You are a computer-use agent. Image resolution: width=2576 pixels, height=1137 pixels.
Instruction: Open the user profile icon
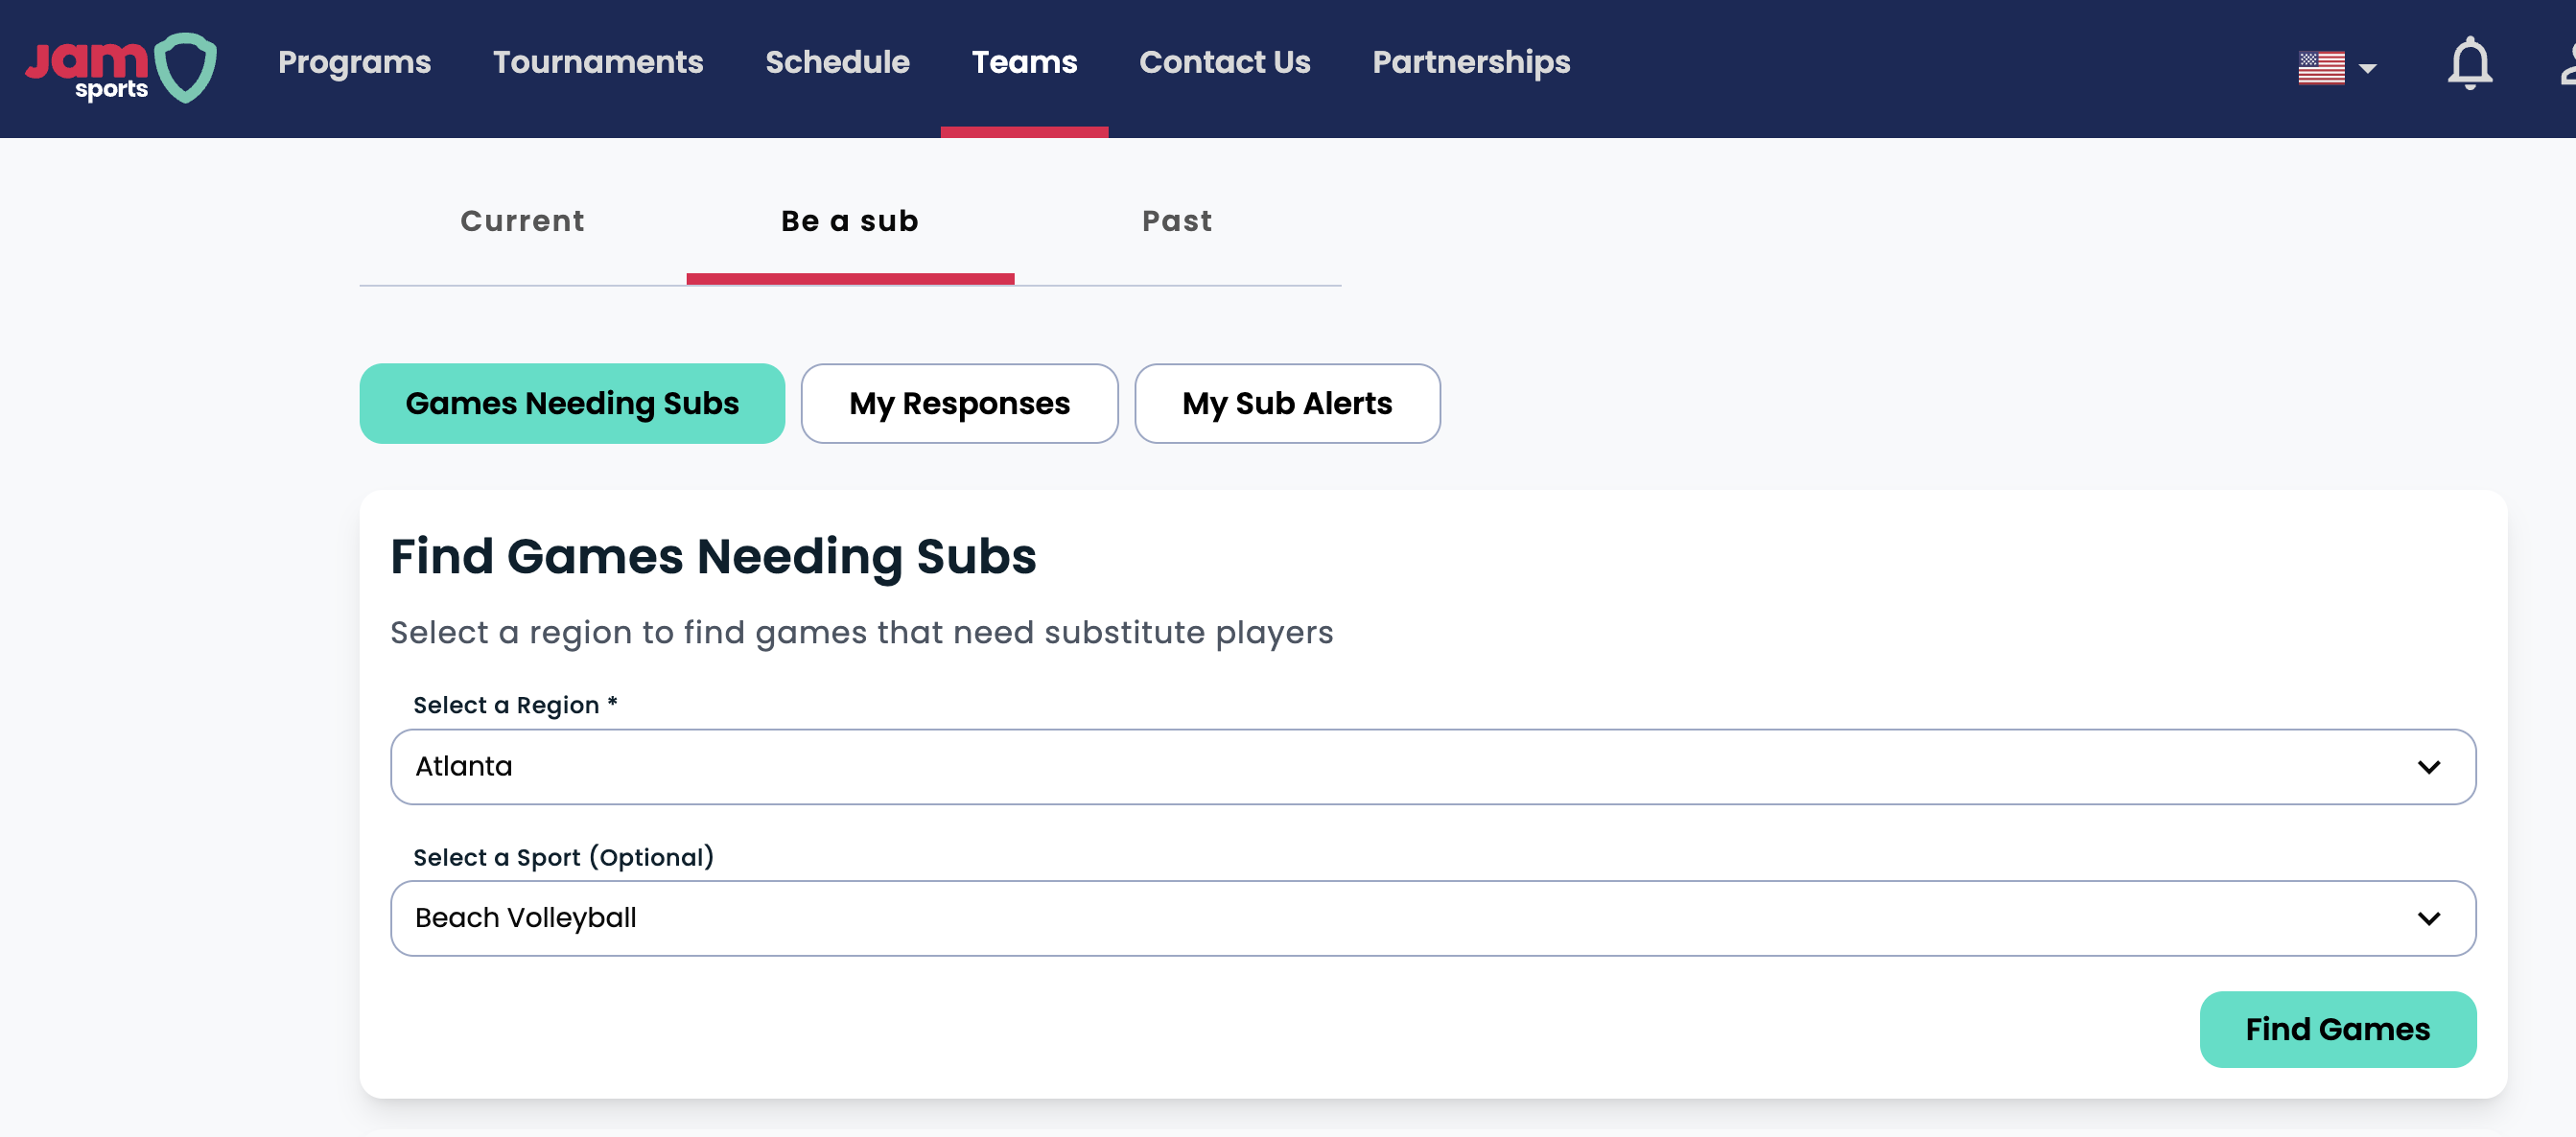[x=2567, y=66]
